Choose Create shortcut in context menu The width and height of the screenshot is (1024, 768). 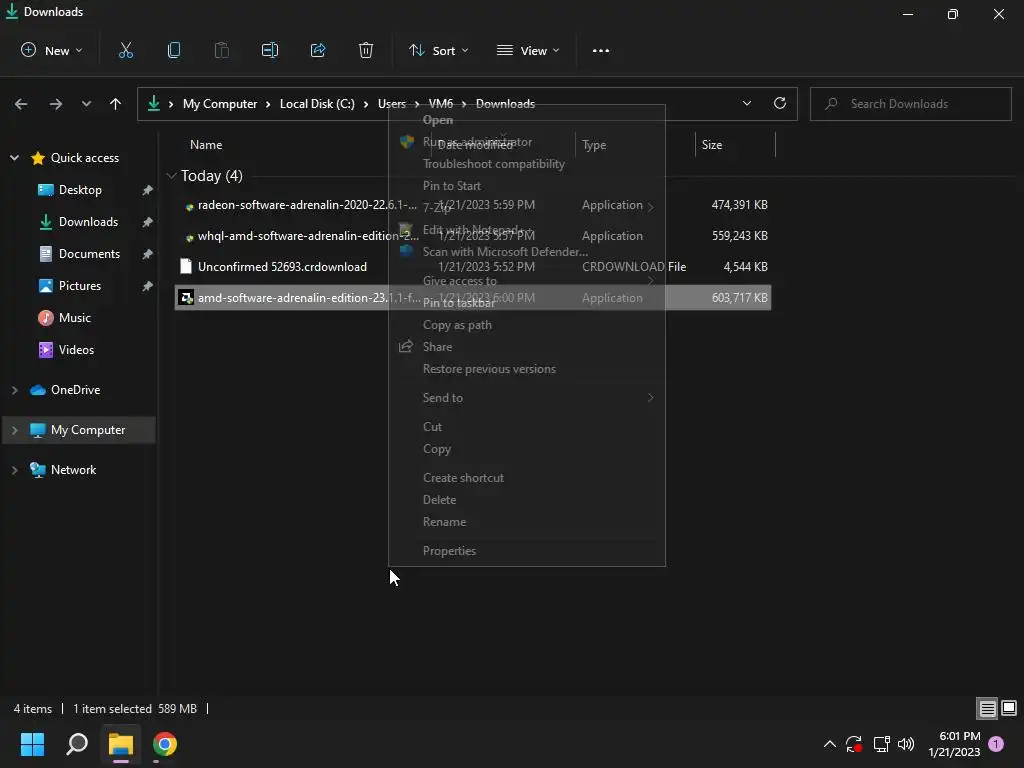pyautogui.click(x=526, y=478)
